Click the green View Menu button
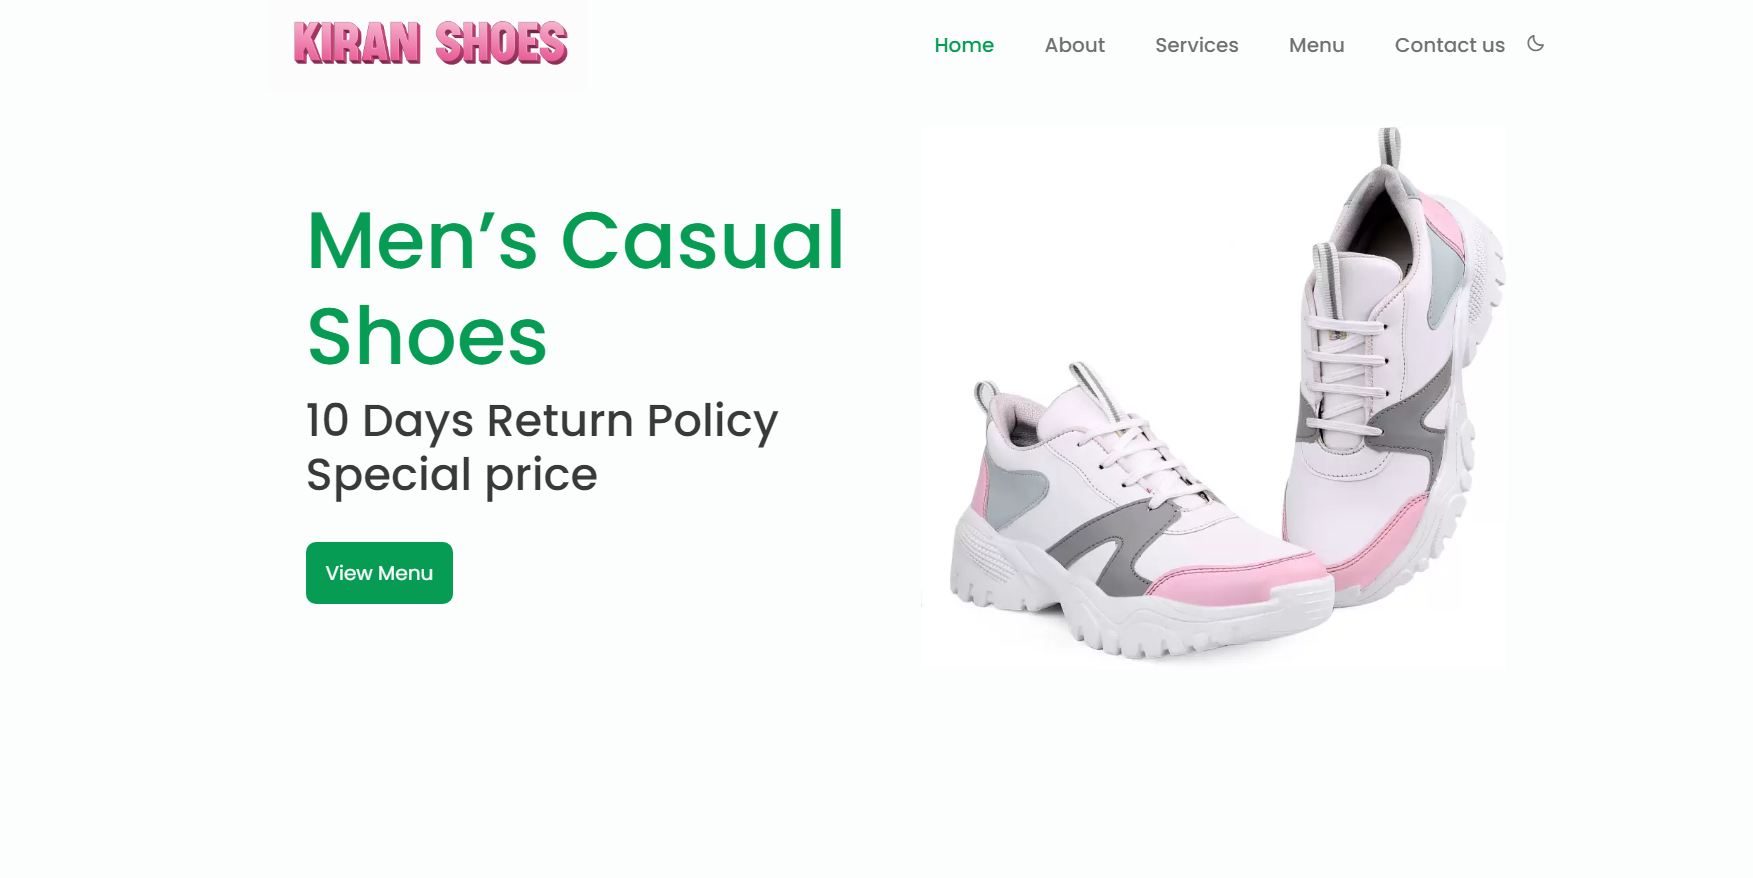Image resolution: width=1753 pixels, height=878 pixels. [x=379, y=573]
